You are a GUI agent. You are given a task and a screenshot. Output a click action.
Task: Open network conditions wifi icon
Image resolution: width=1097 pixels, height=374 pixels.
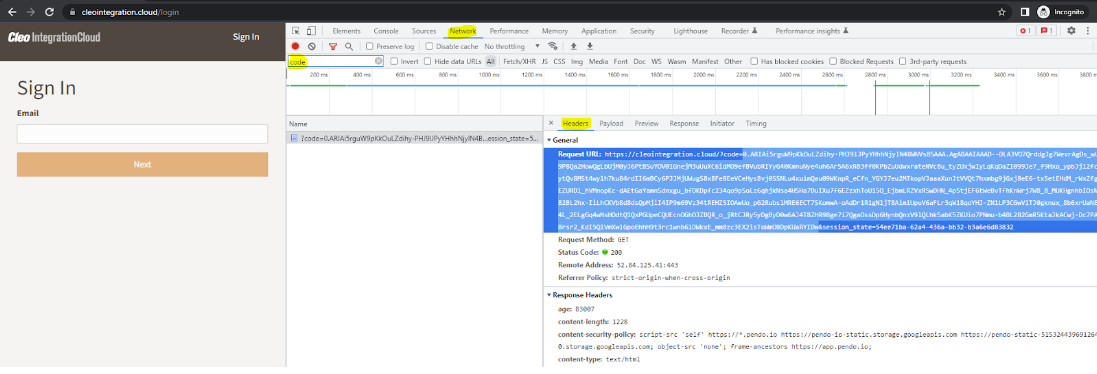tap(553, 46)
